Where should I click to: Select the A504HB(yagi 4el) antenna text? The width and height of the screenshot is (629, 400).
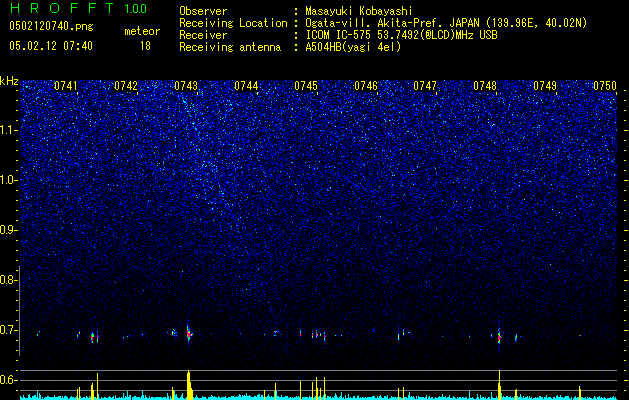[353, 47]
